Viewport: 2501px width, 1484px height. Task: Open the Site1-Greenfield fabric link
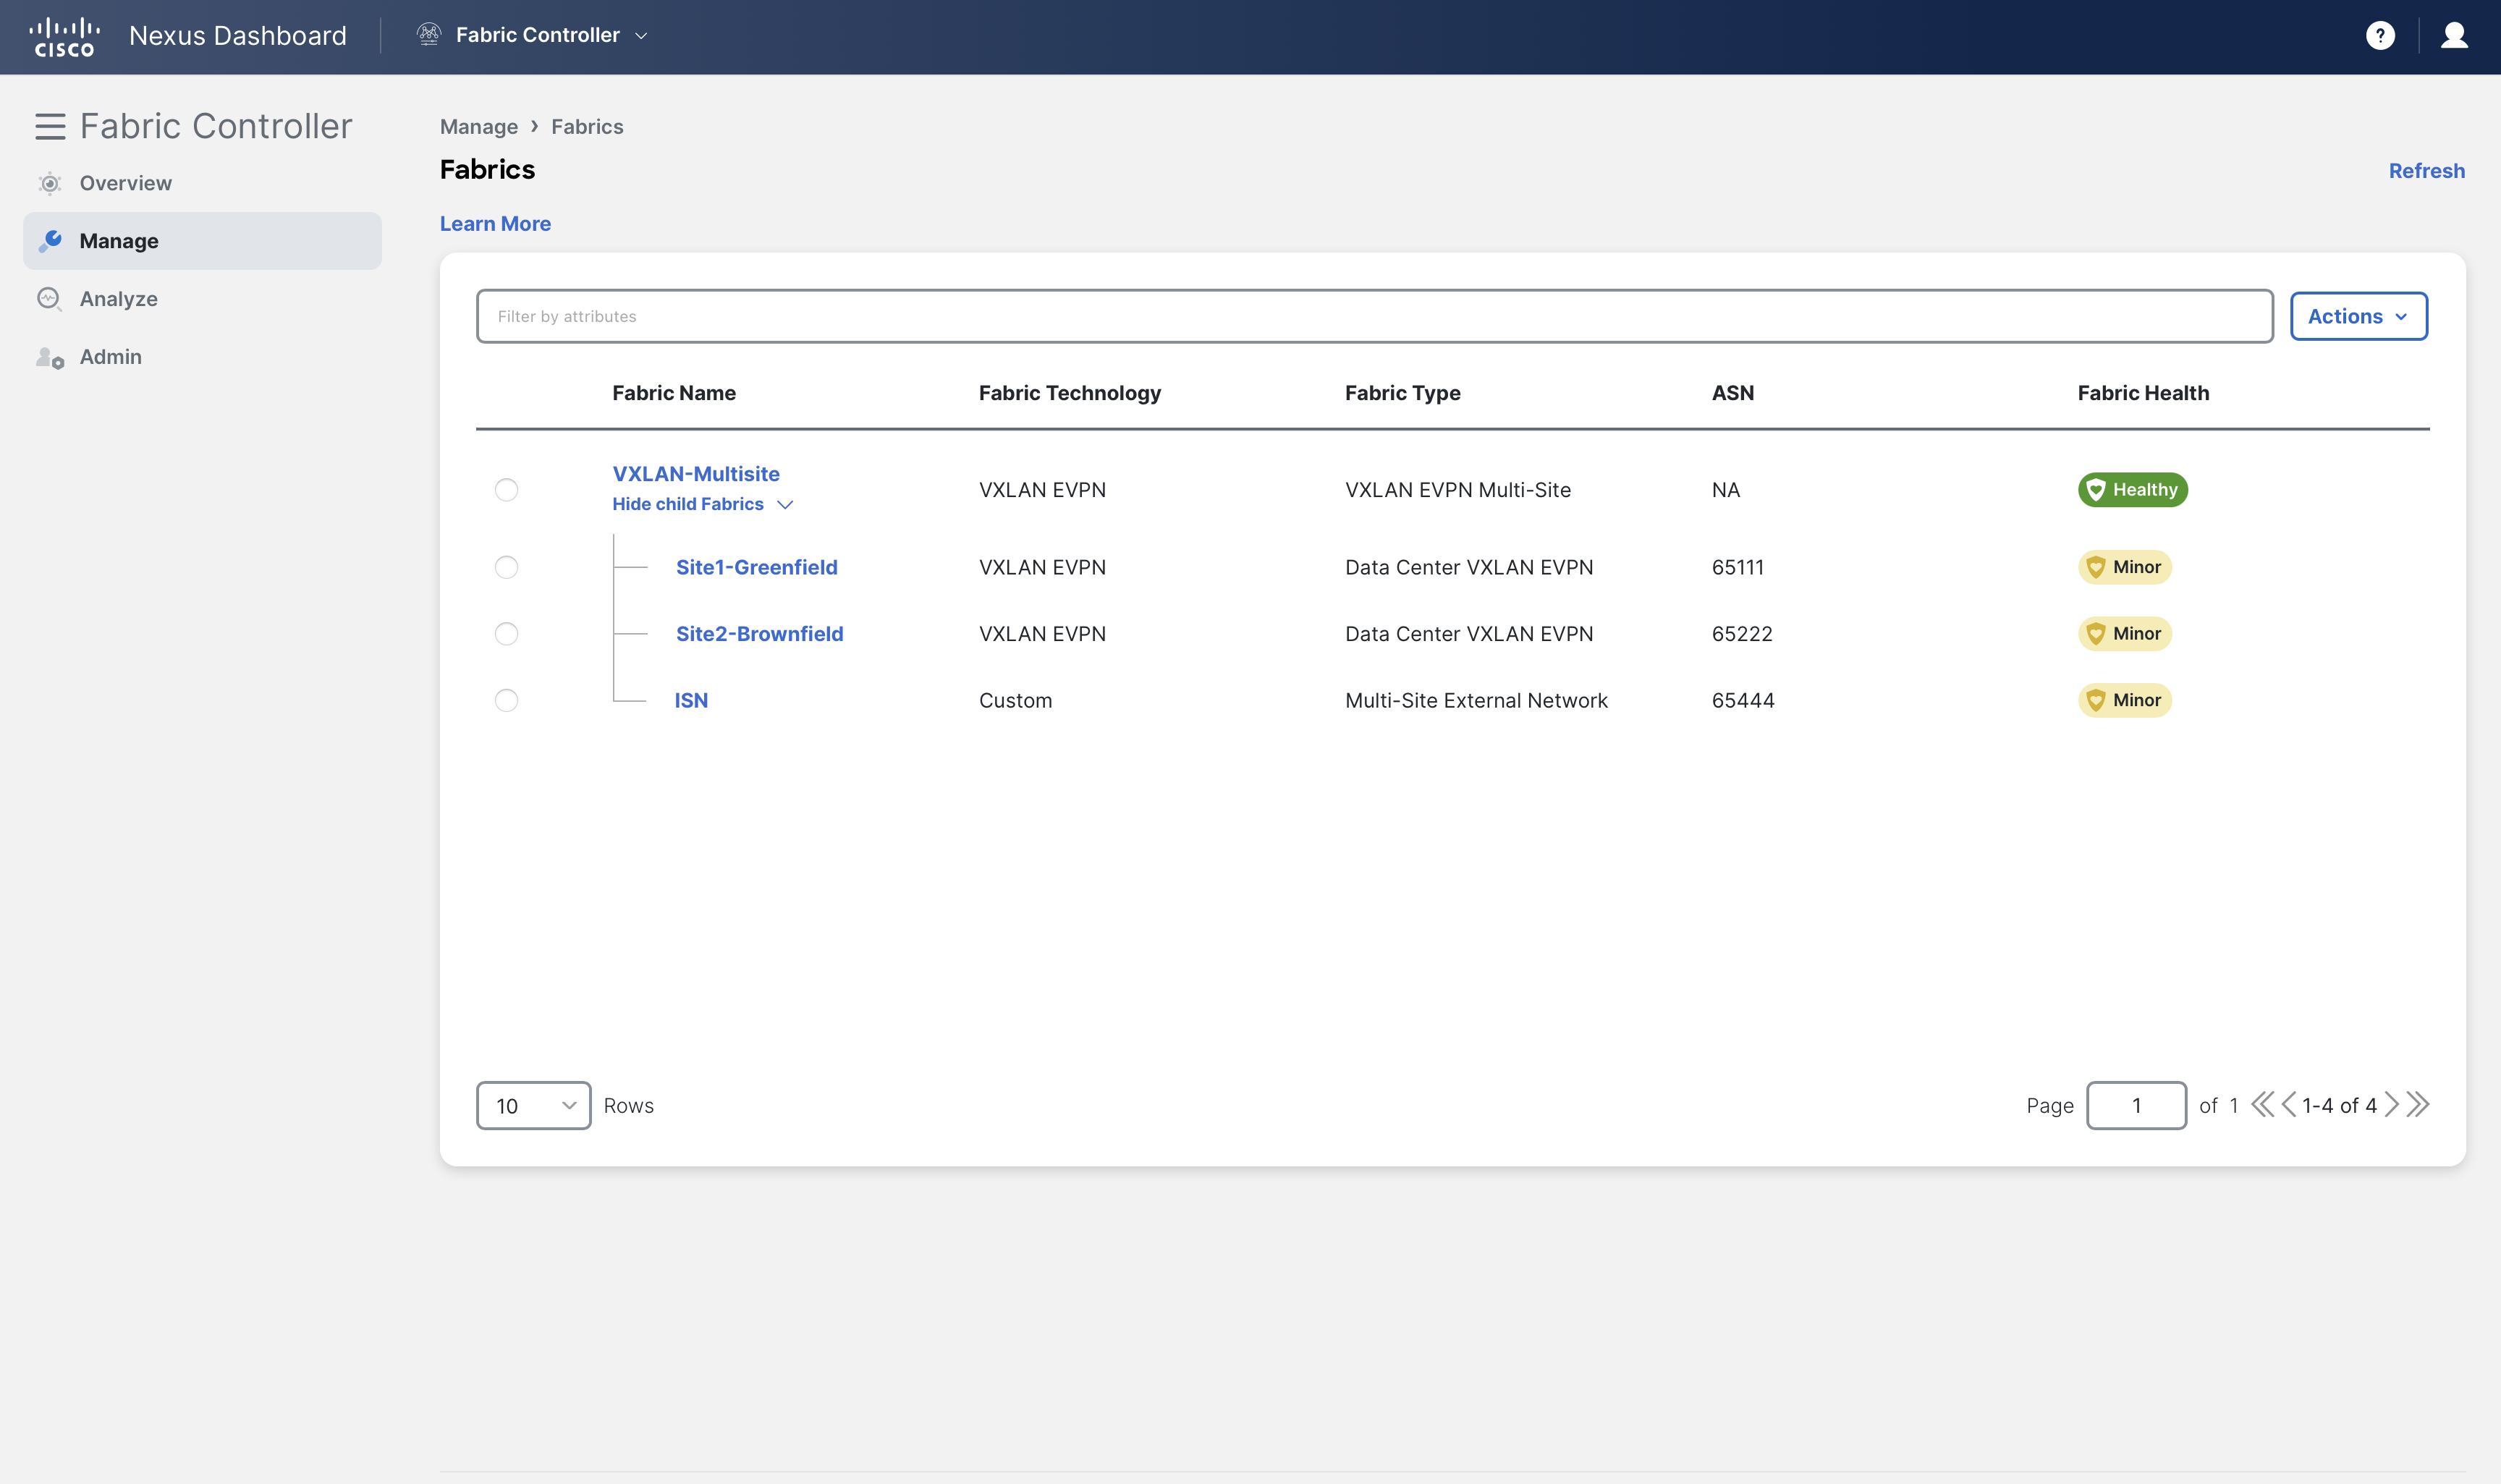click(x=757, y=567)
